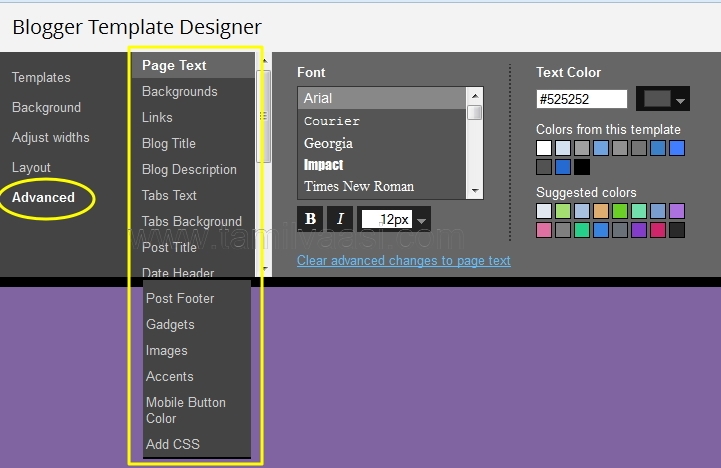The image size is (721, 468).
Task: Toggle italic with the I button
Action: pyautogui.click(x=340, y=219)
